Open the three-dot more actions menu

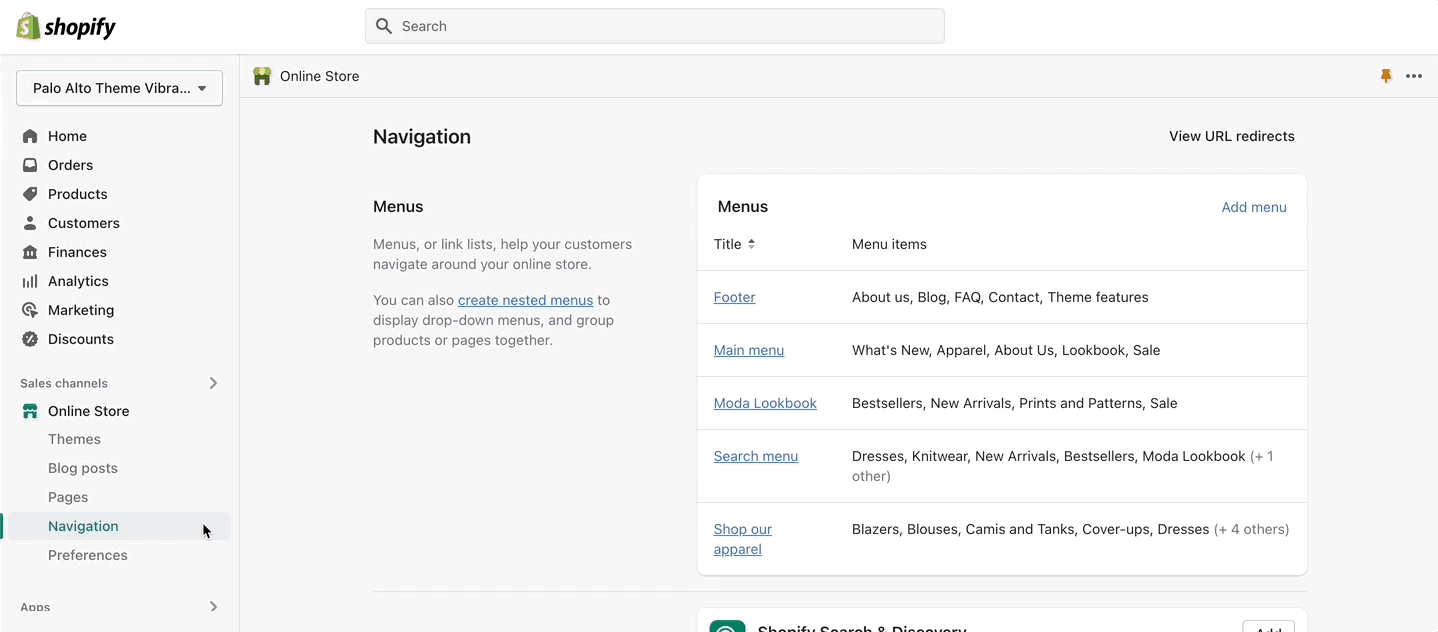click(1414, 76)
